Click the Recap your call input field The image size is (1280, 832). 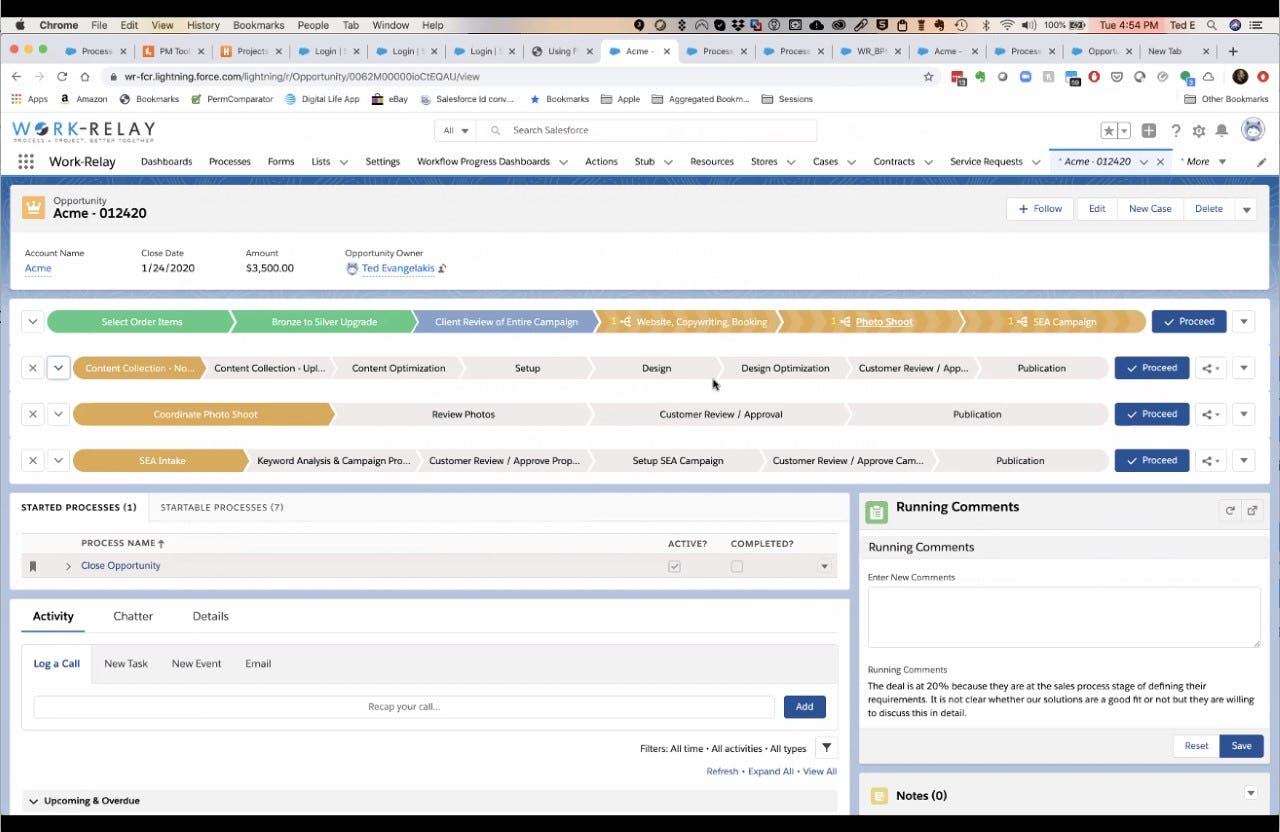pyautogui.click(x=403, y=706)
